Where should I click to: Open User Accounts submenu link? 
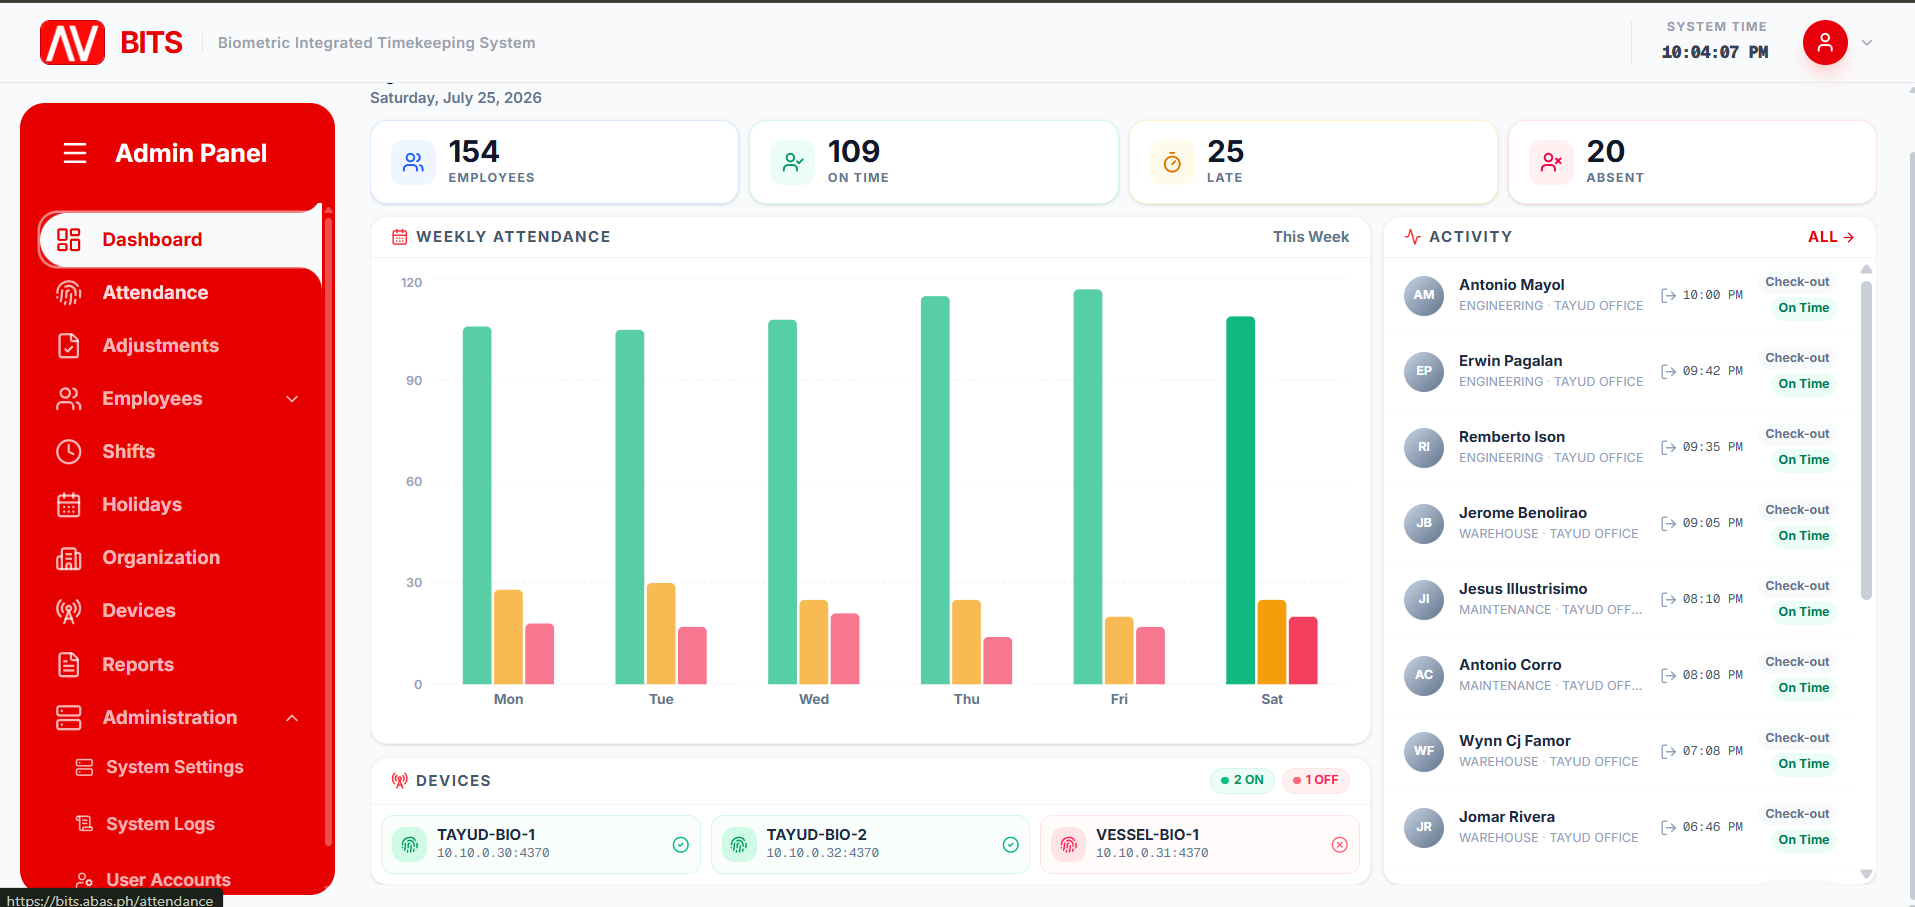coord(168,880)
